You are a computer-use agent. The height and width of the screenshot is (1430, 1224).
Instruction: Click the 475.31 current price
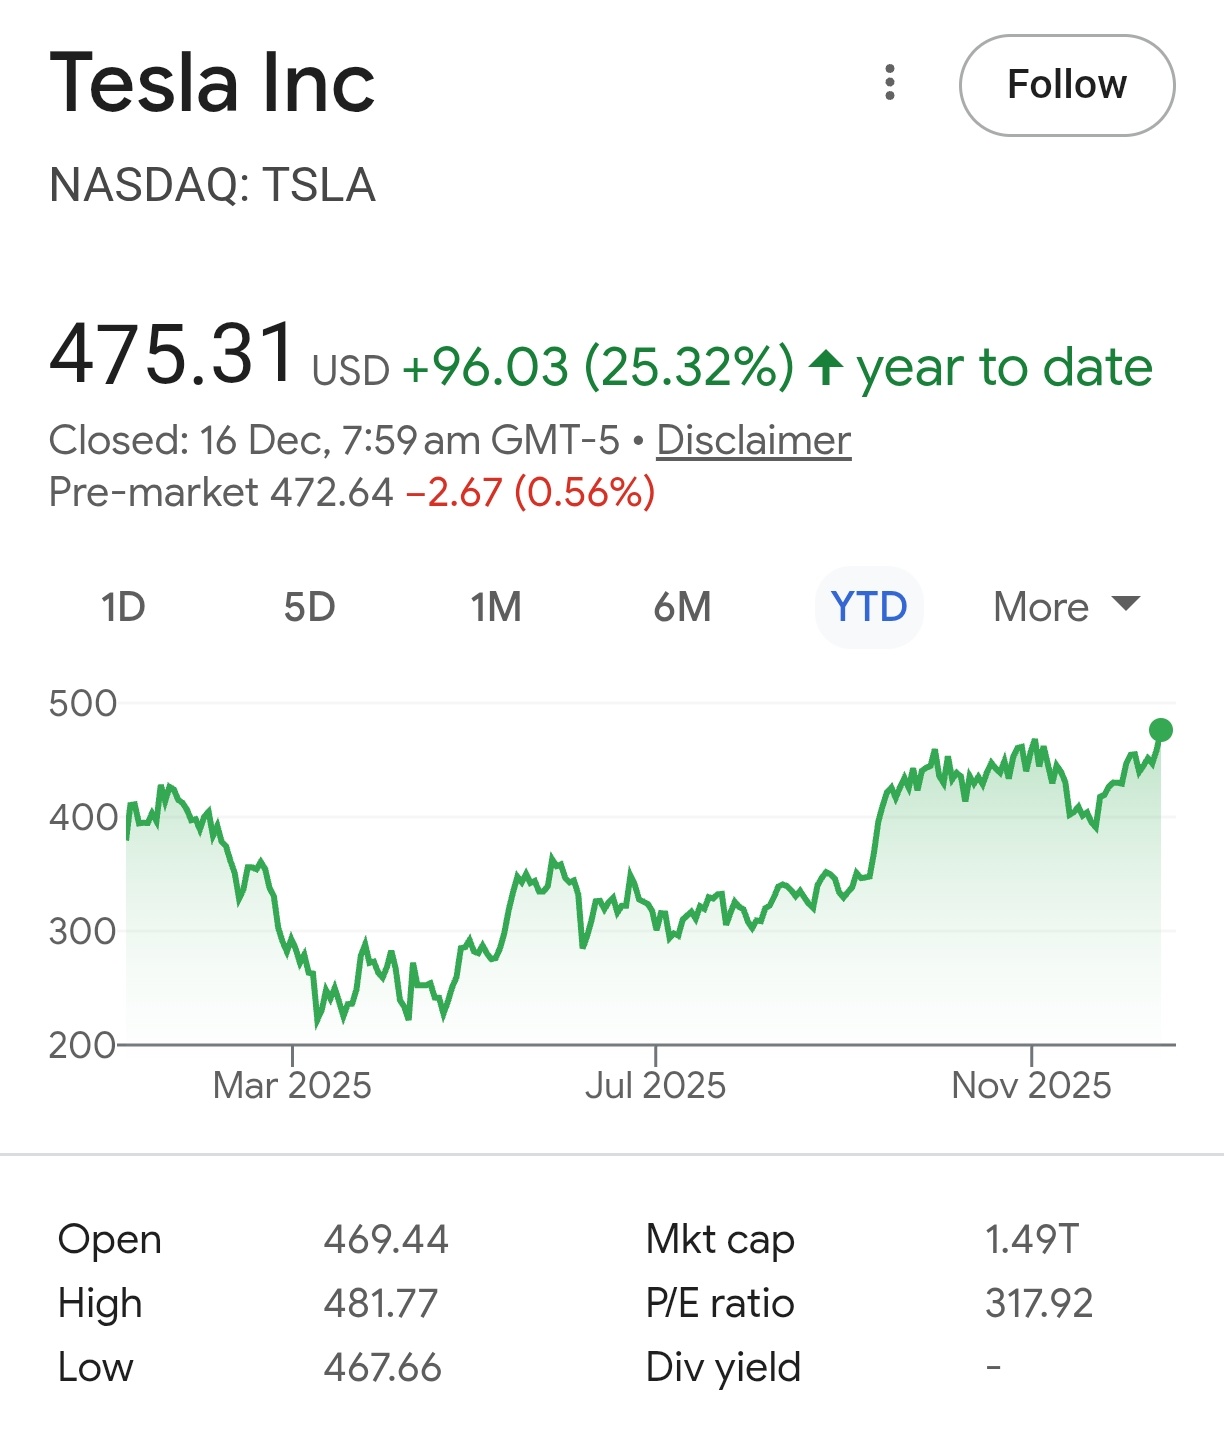[x=172, y=355]
